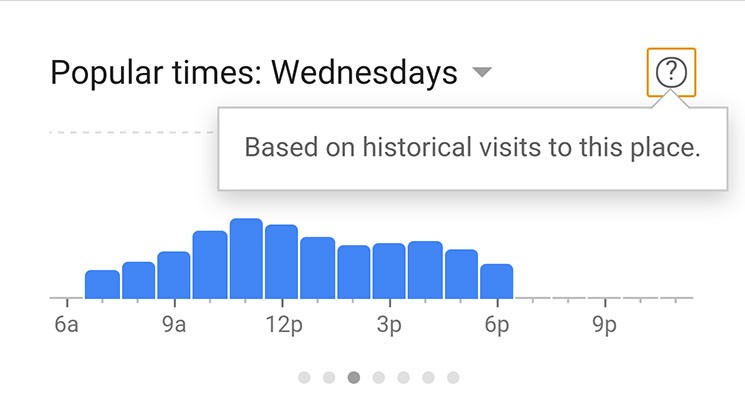
Task: Click the bar at 9a
Action: pos(174,275)
